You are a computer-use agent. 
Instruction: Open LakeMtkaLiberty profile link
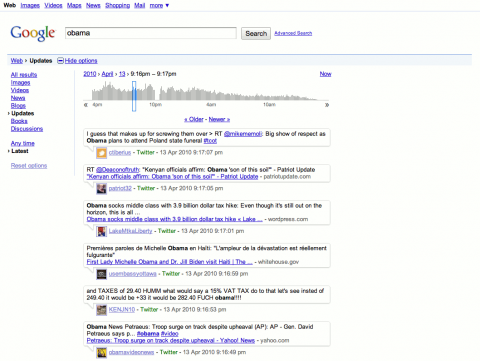(x=130, y=231)
